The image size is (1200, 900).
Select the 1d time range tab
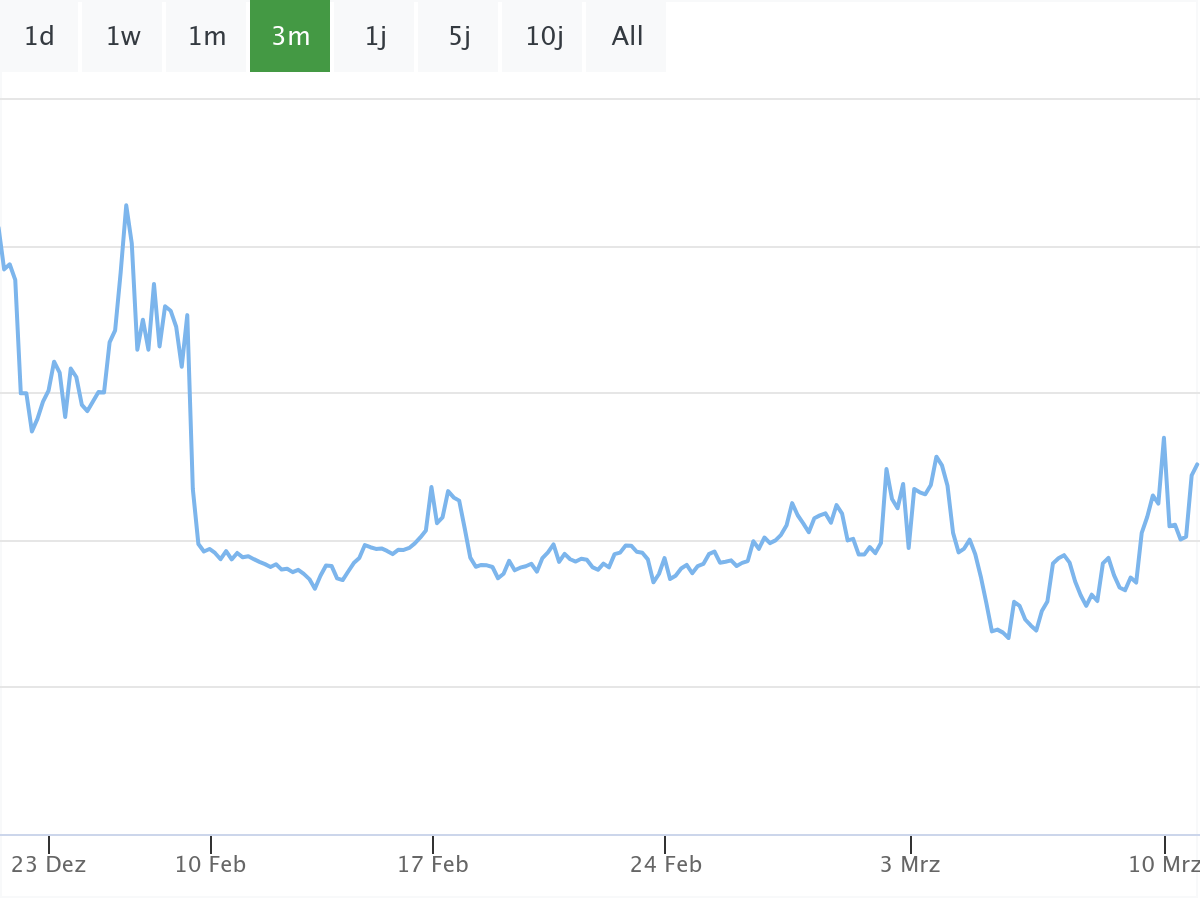click(39, 37)
